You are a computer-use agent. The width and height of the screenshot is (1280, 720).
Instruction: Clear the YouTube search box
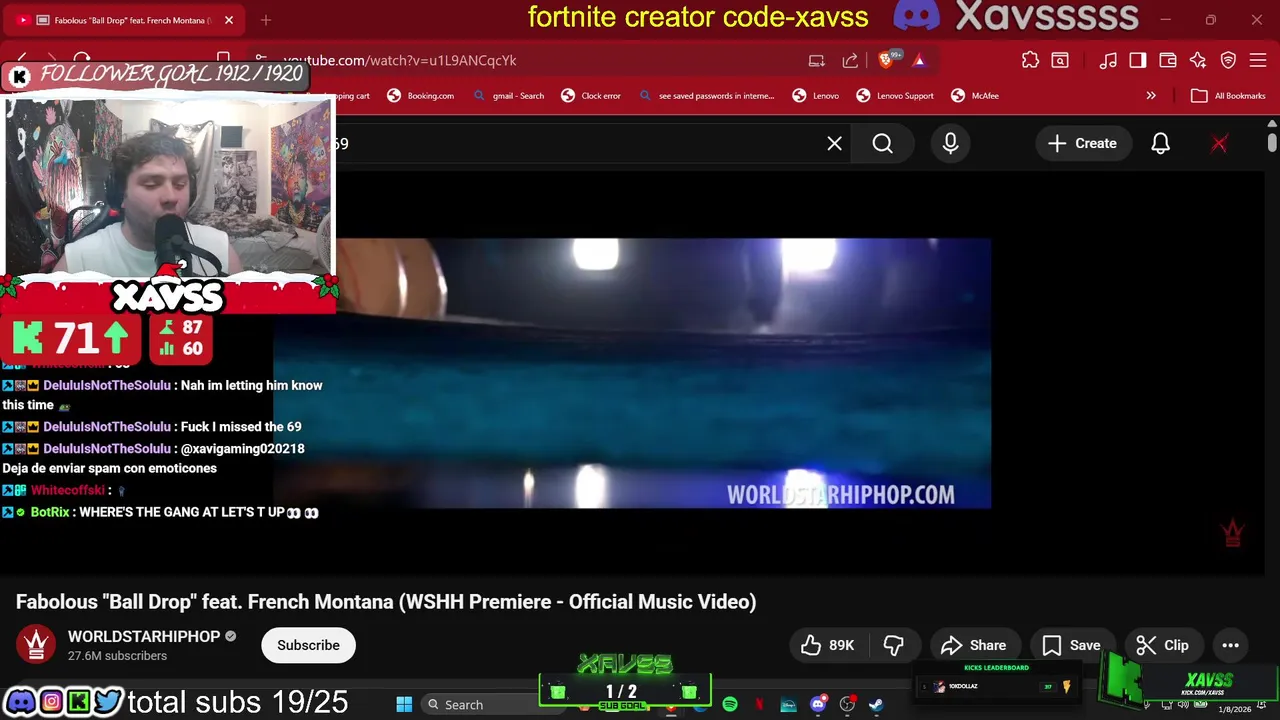point(834,144)
